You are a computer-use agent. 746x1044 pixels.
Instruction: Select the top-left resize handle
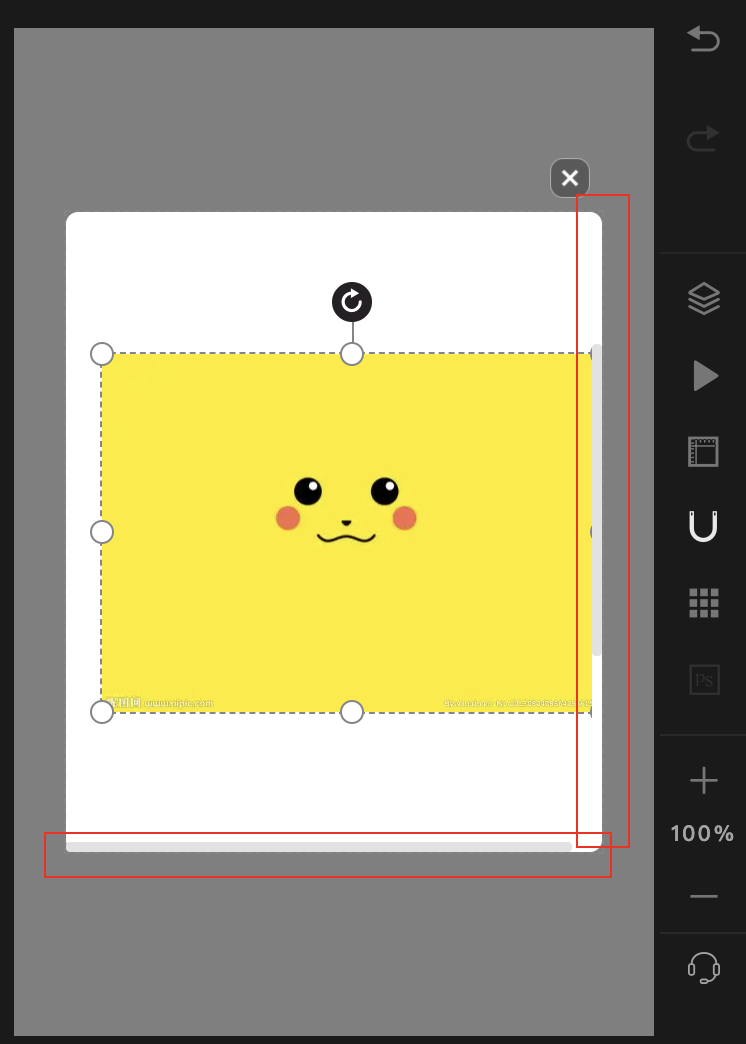point(102,354)
